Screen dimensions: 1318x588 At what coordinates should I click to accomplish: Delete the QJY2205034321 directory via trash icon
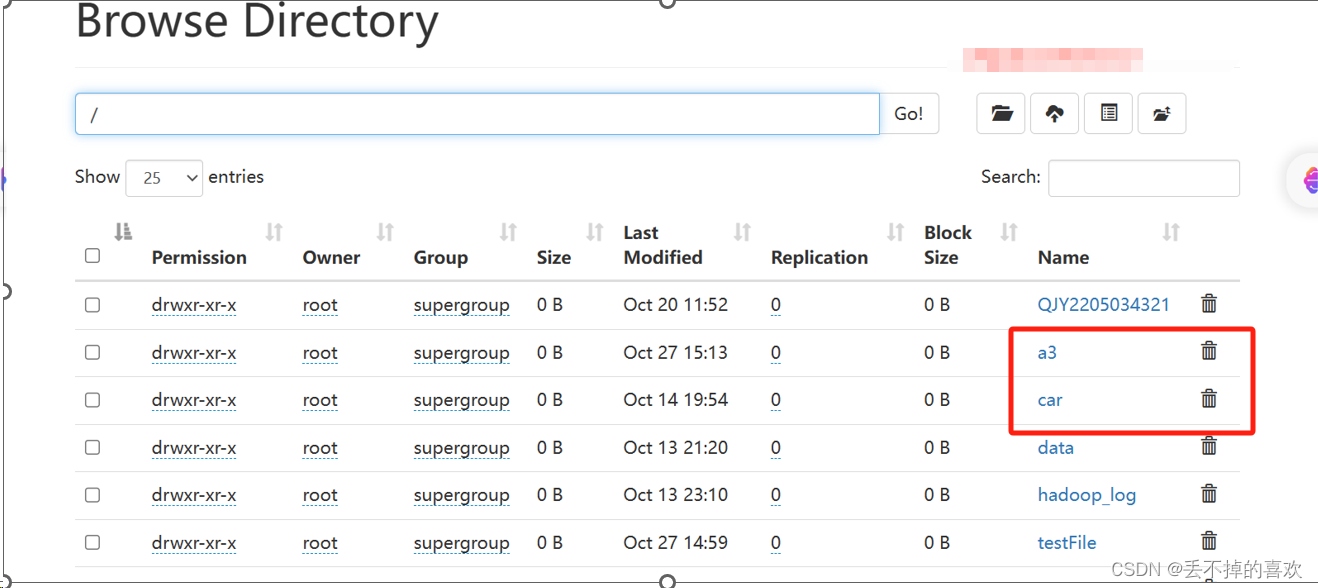point(1209,303)
